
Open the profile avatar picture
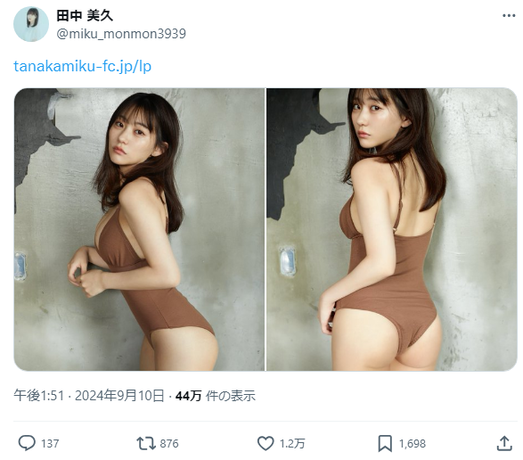click(x=31, y=24)
